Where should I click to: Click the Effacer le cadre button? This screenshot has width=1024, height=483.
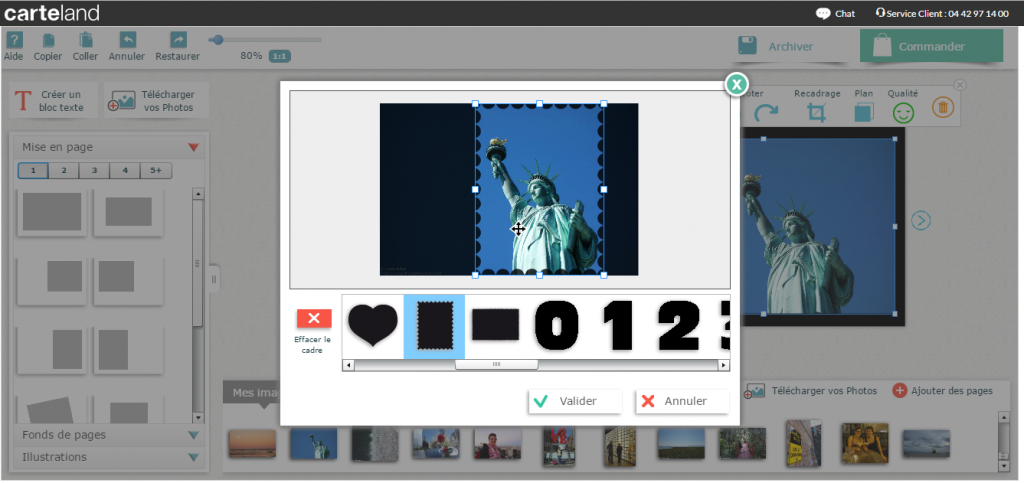point(313,319)
